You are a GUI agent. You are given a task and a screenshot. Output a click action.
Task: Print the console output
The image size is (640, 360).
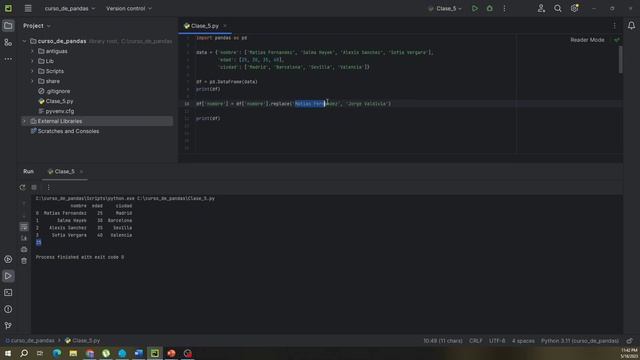pyautogui.click(x=24, y=249)
